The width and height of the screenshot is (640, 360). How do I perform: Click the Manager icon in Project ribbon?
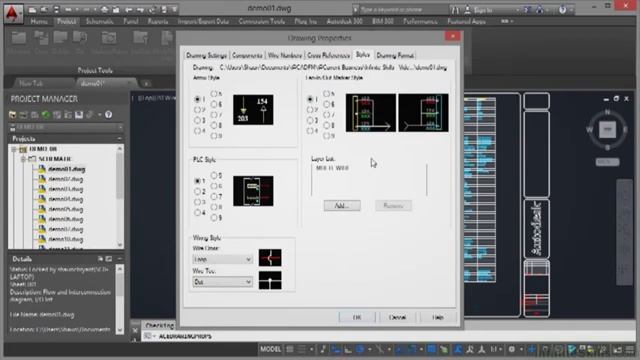(x=19, y=38)
